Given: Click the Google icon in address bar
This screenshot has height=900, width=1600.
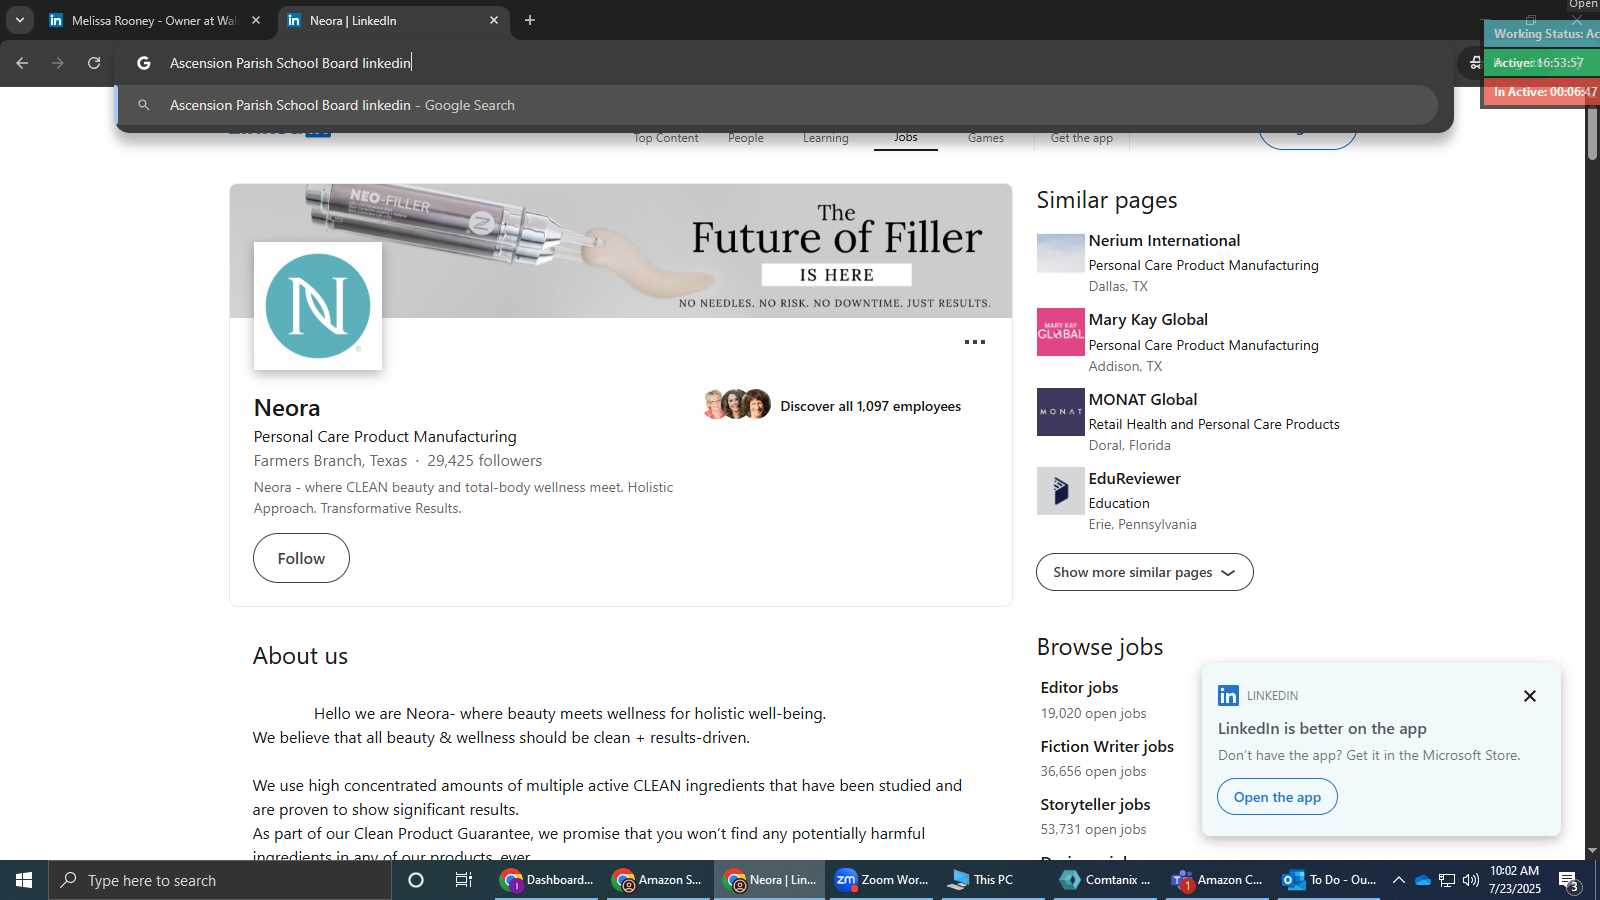Looking at the screenshot, I should (x=144, y=63).
